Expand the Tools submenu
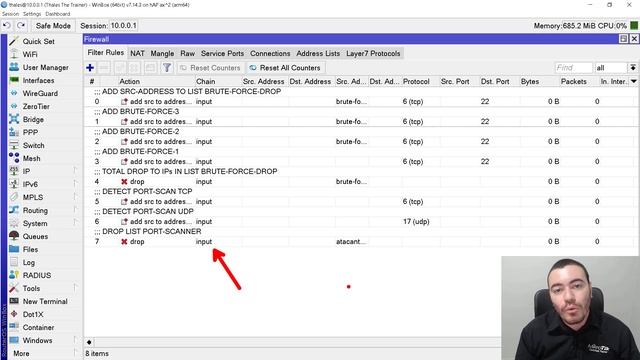The height and width of the screenshot is (360, 640). click(x=76, y=287)
